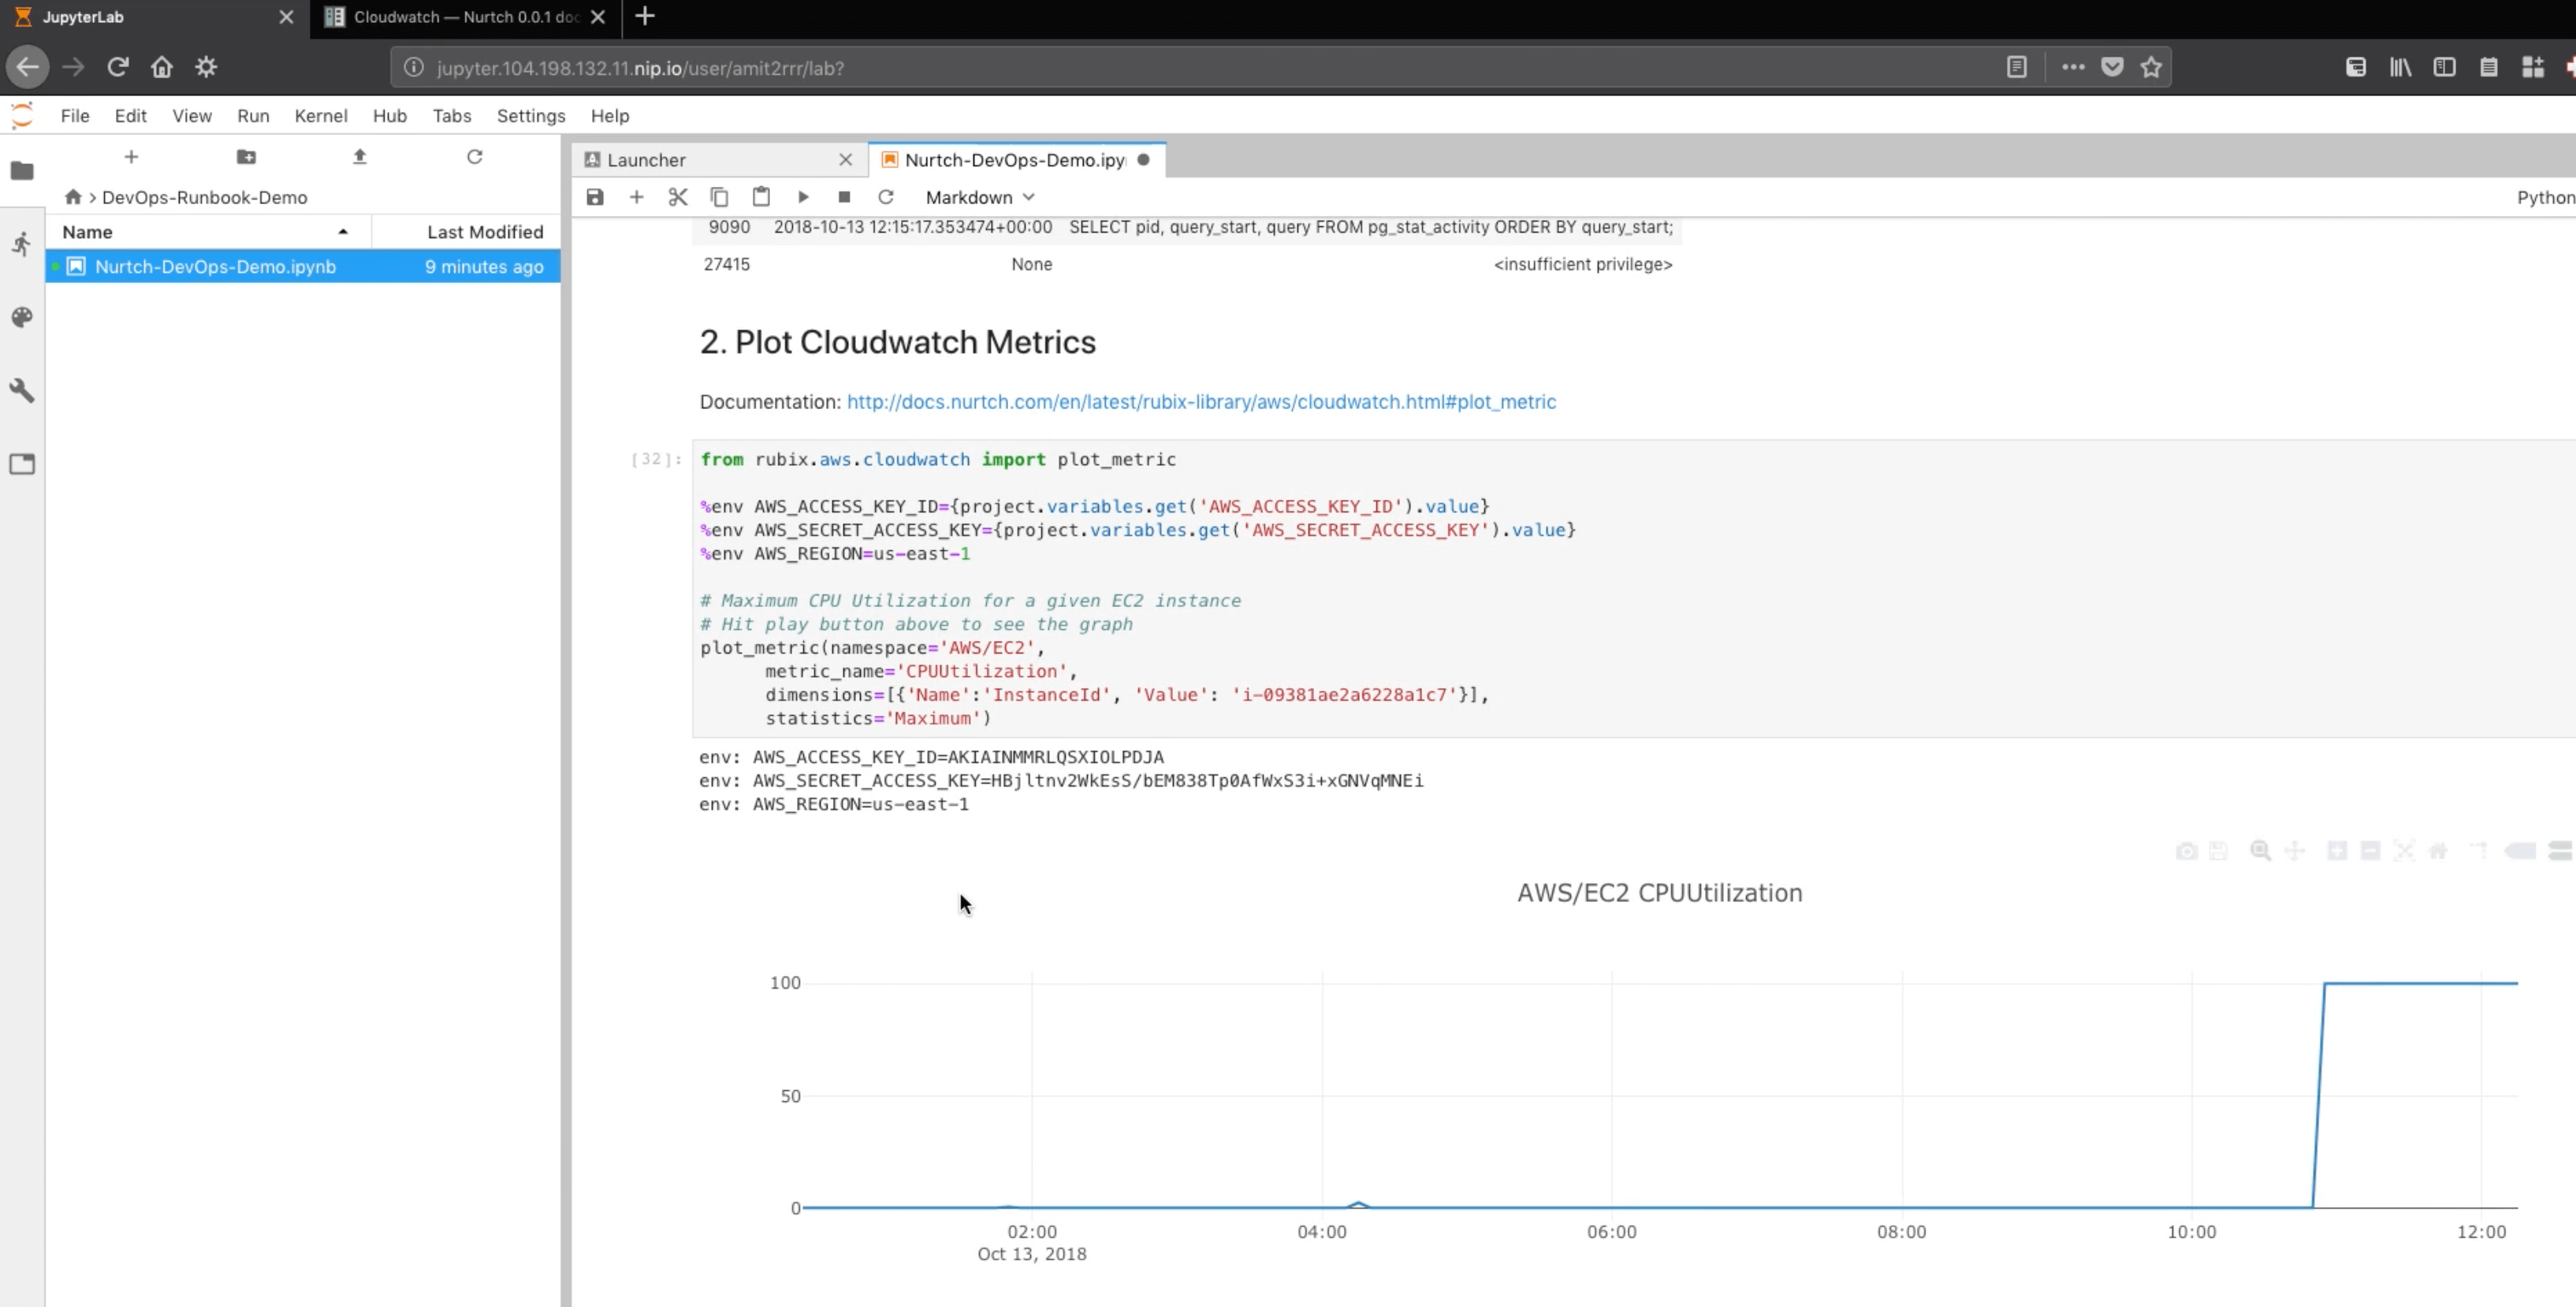Viewport: 2576px width, 1307px height.
Task: Open the commands palette sidebar icon
Action: (x=22, y=317)
